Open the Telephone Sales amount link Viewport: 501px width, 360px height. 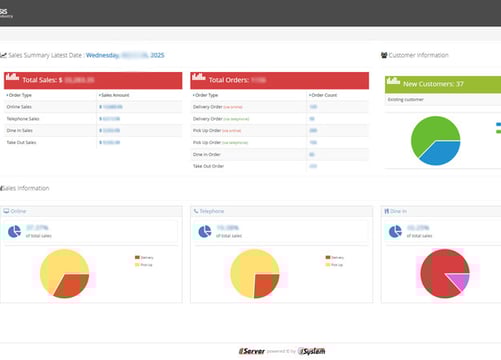110,119
